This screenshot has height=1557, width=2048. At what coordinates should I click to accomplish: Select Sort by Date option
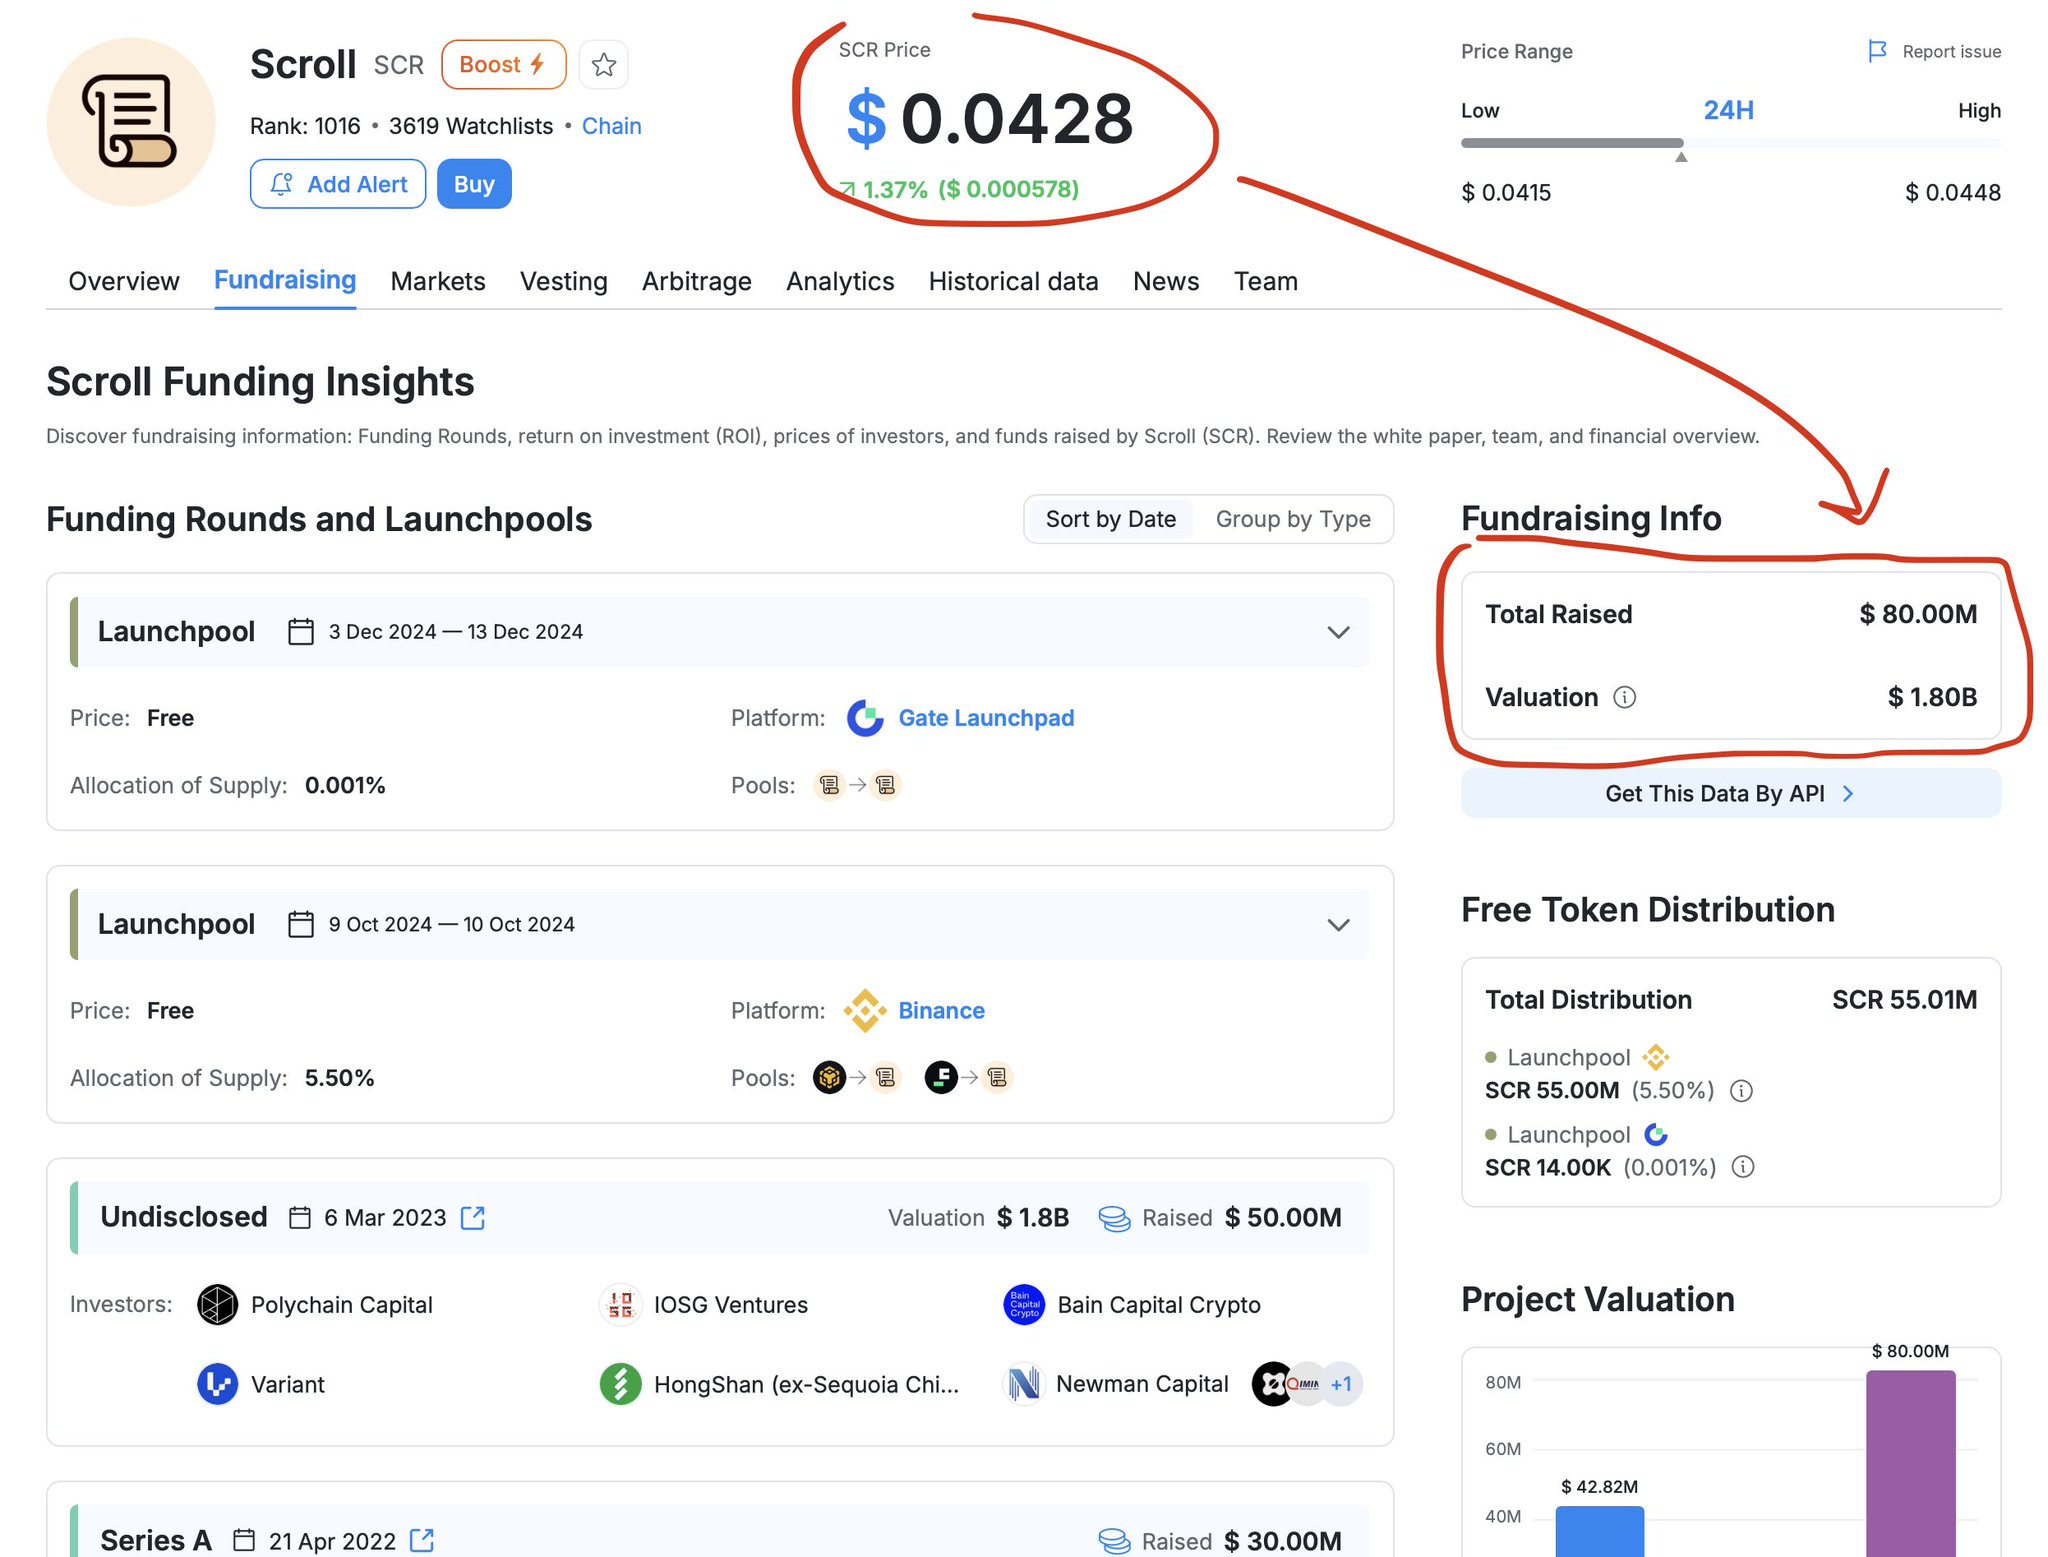click(1110, 519)
